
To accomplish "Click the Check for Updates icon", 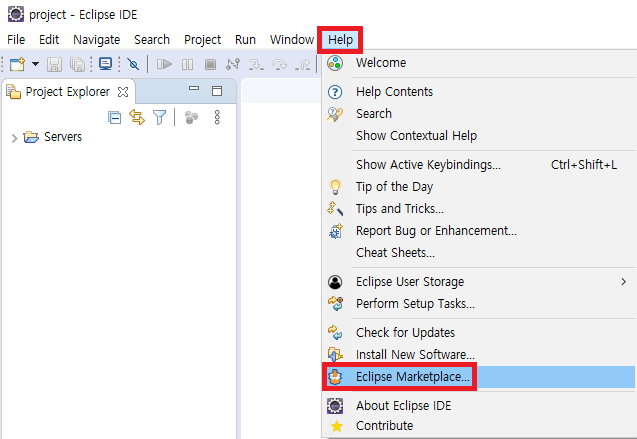I will tap(335, 333).
